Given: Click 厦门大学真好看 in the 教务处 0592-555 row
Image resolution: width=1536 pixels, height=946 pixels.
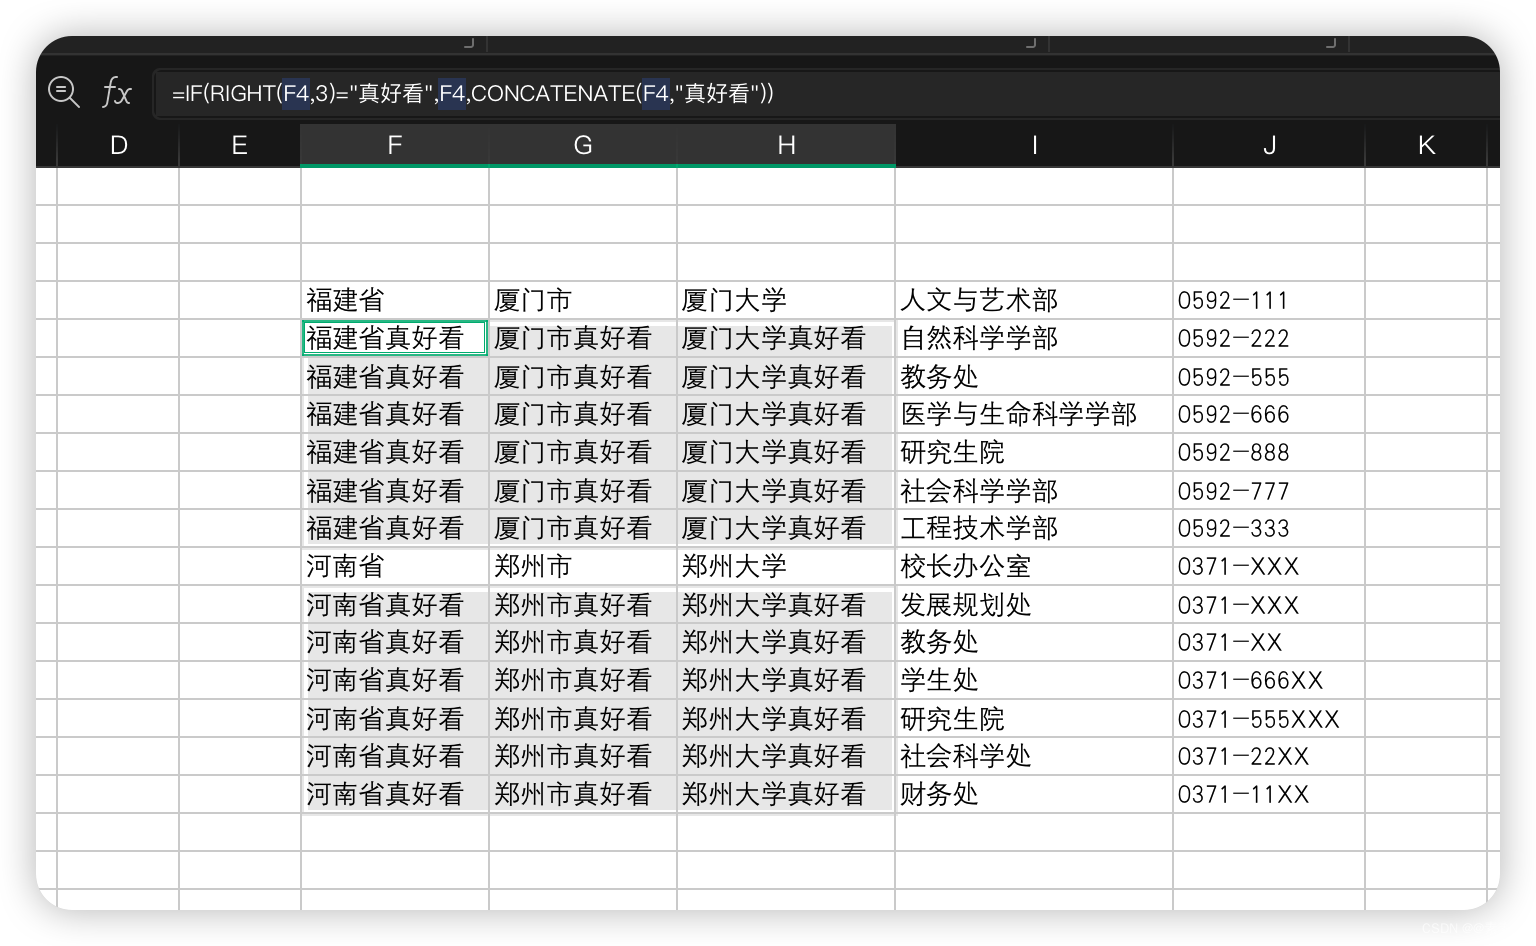Looking at the screenshot, I should [786, 377].
